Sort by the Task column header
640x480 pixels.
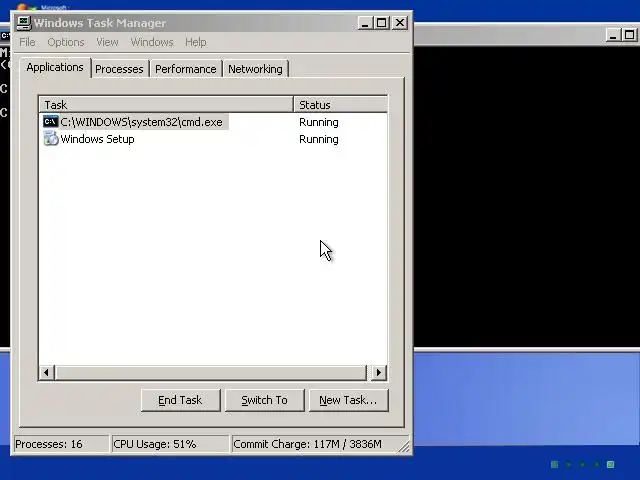[x=166, y=104]
